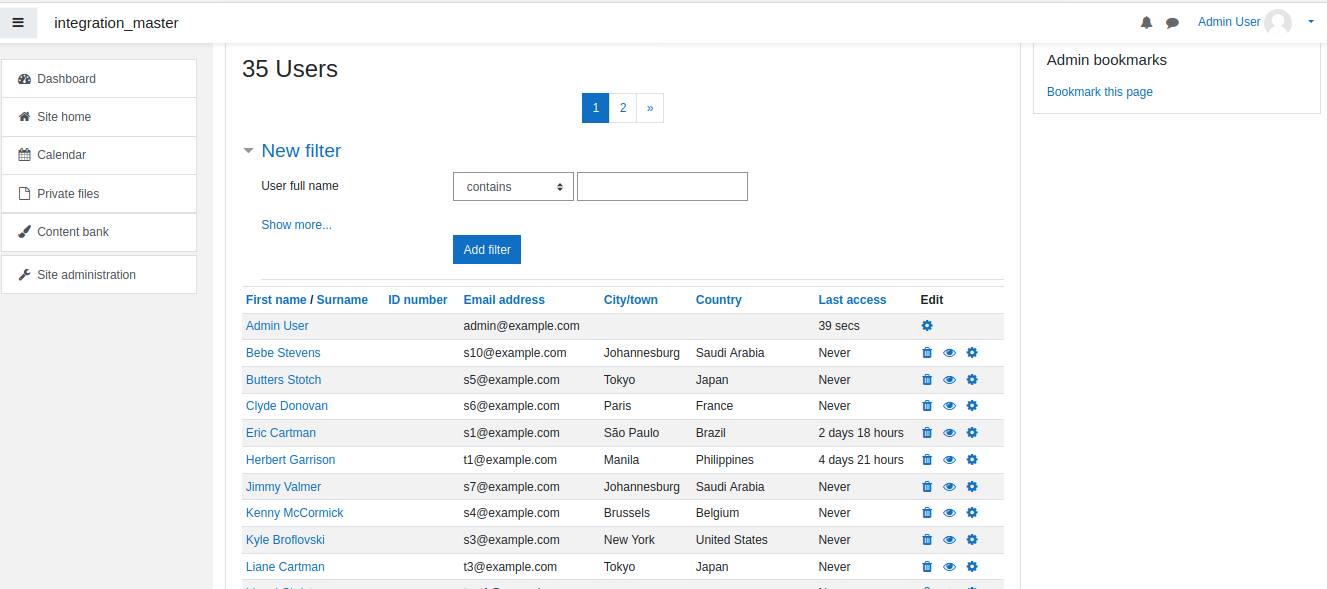
Task: Sort users by Email address column
Action: (504, 300)
